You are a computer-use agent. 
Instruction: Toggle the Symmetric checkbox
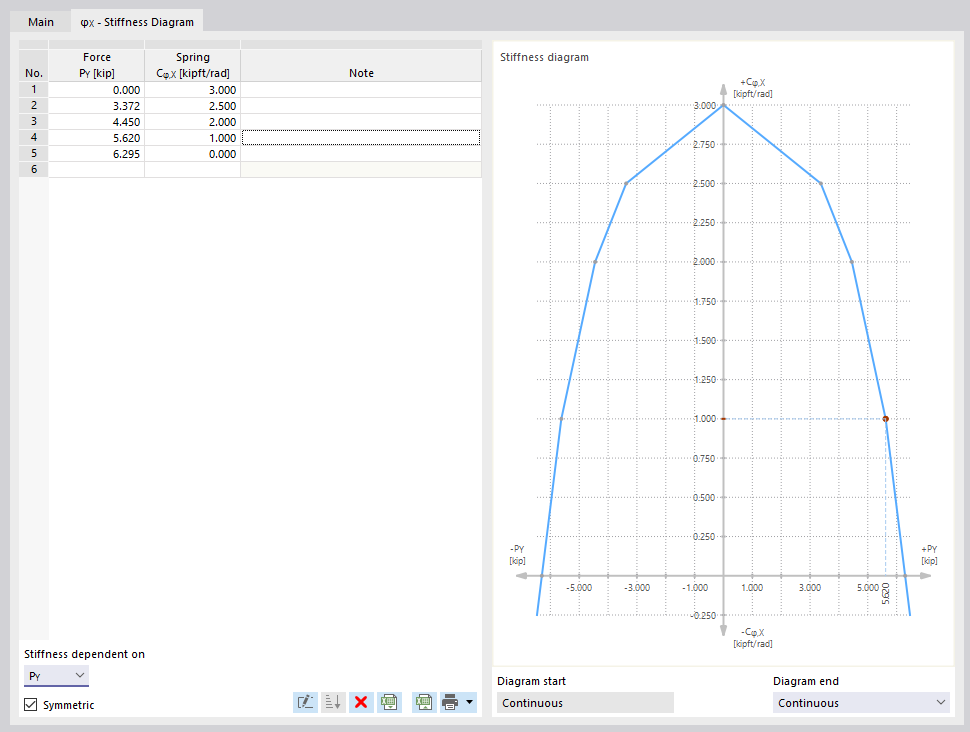coord(30,705)
